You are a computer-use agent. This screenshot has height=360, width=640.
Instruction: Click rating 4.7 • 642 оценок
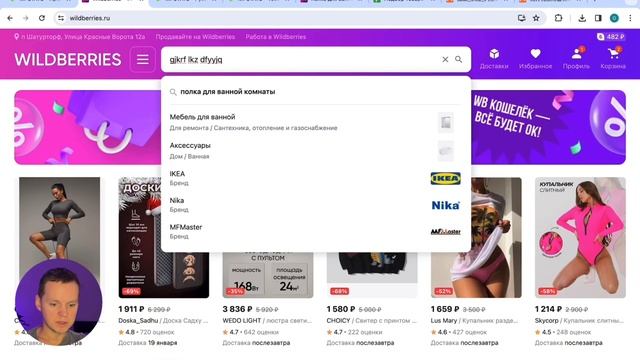pos(250,332)
